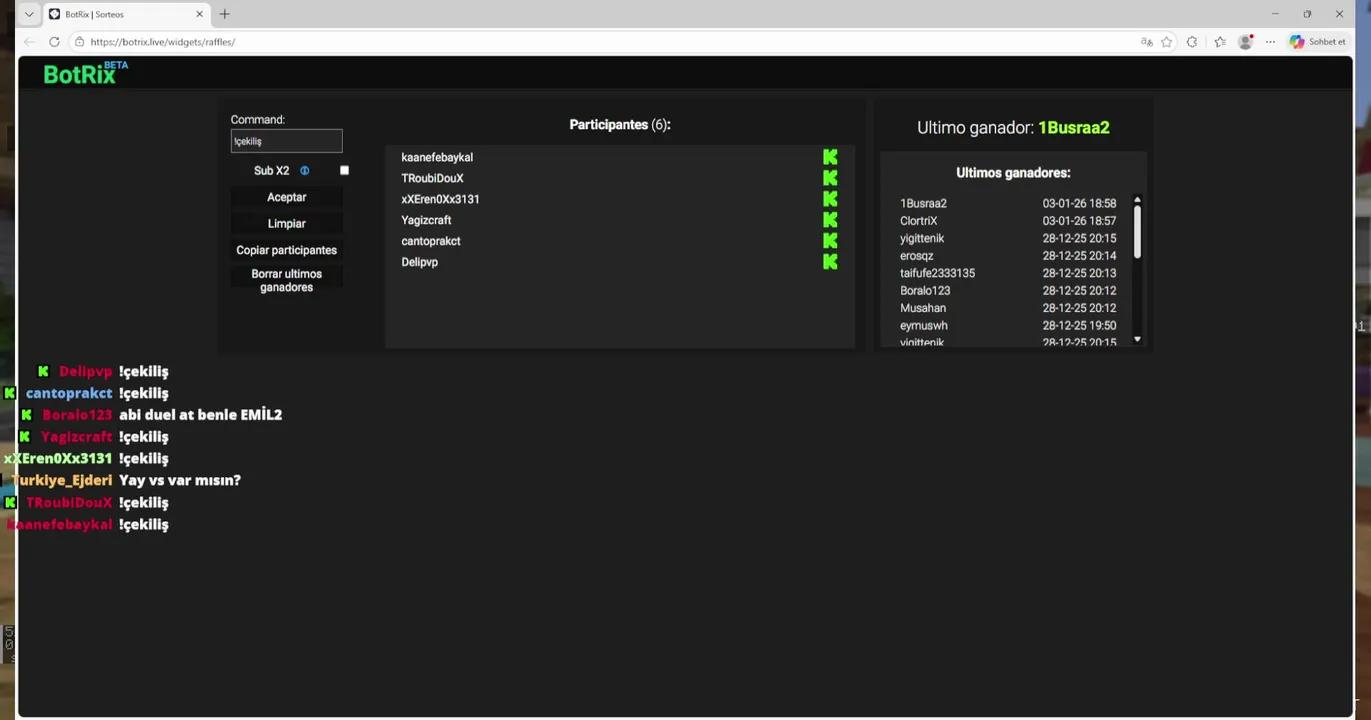Select participant cantoprakct in the list
This screenshot has height=720, width=1371.
[431, 241]
